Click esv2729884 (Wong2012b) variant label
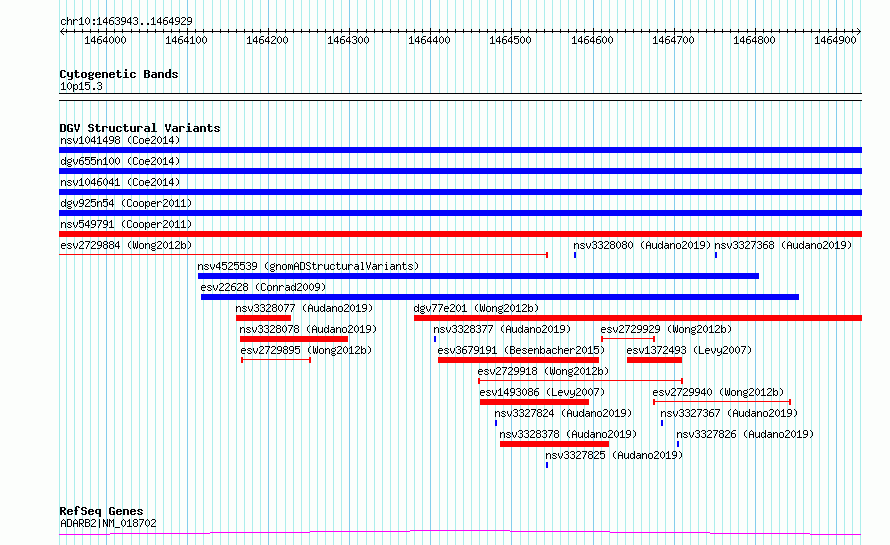890x545 pixels. pos(126,245)
